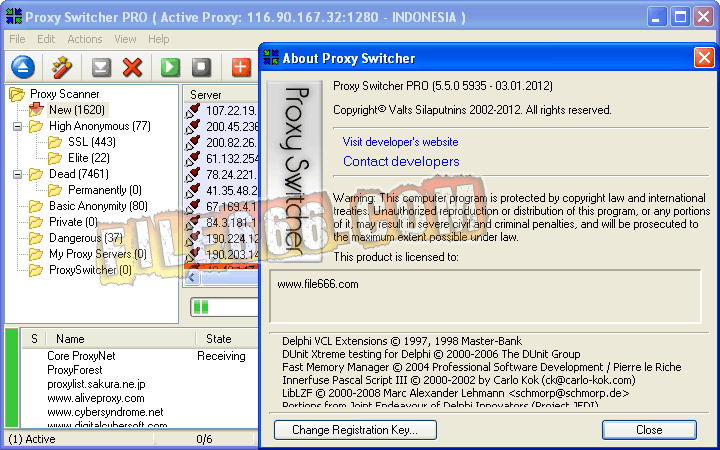Select the www.aliveproxy.com source
720x450 pixels.
click(140, 398)
